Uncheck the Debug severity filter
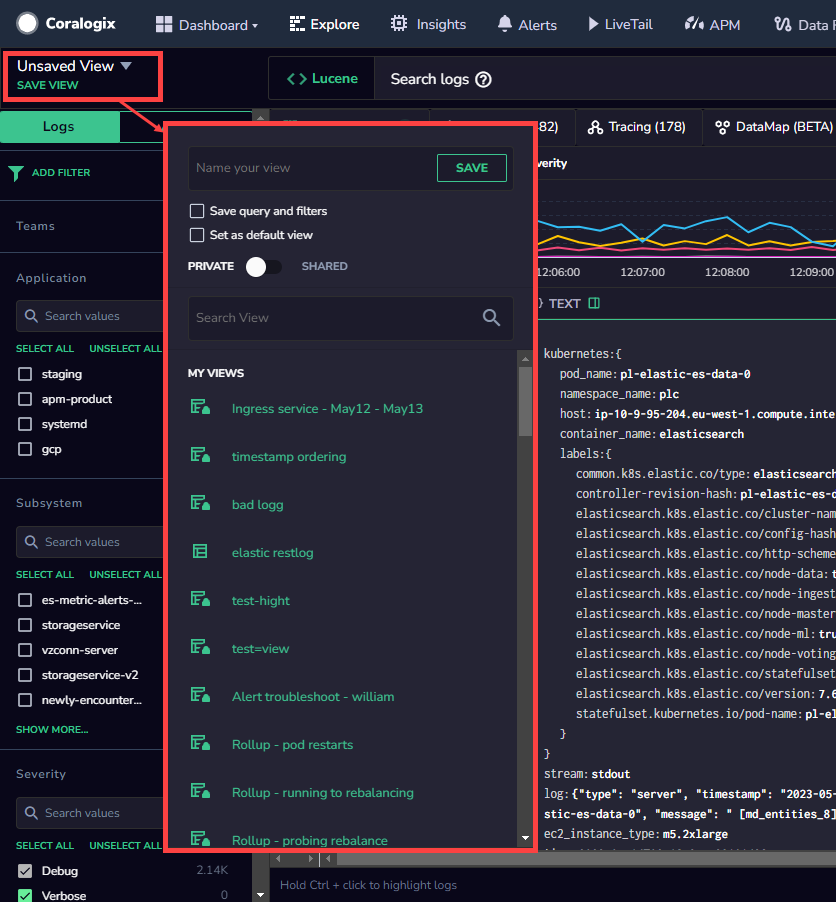This screenshot has width=836, height=902. [25, 870]
